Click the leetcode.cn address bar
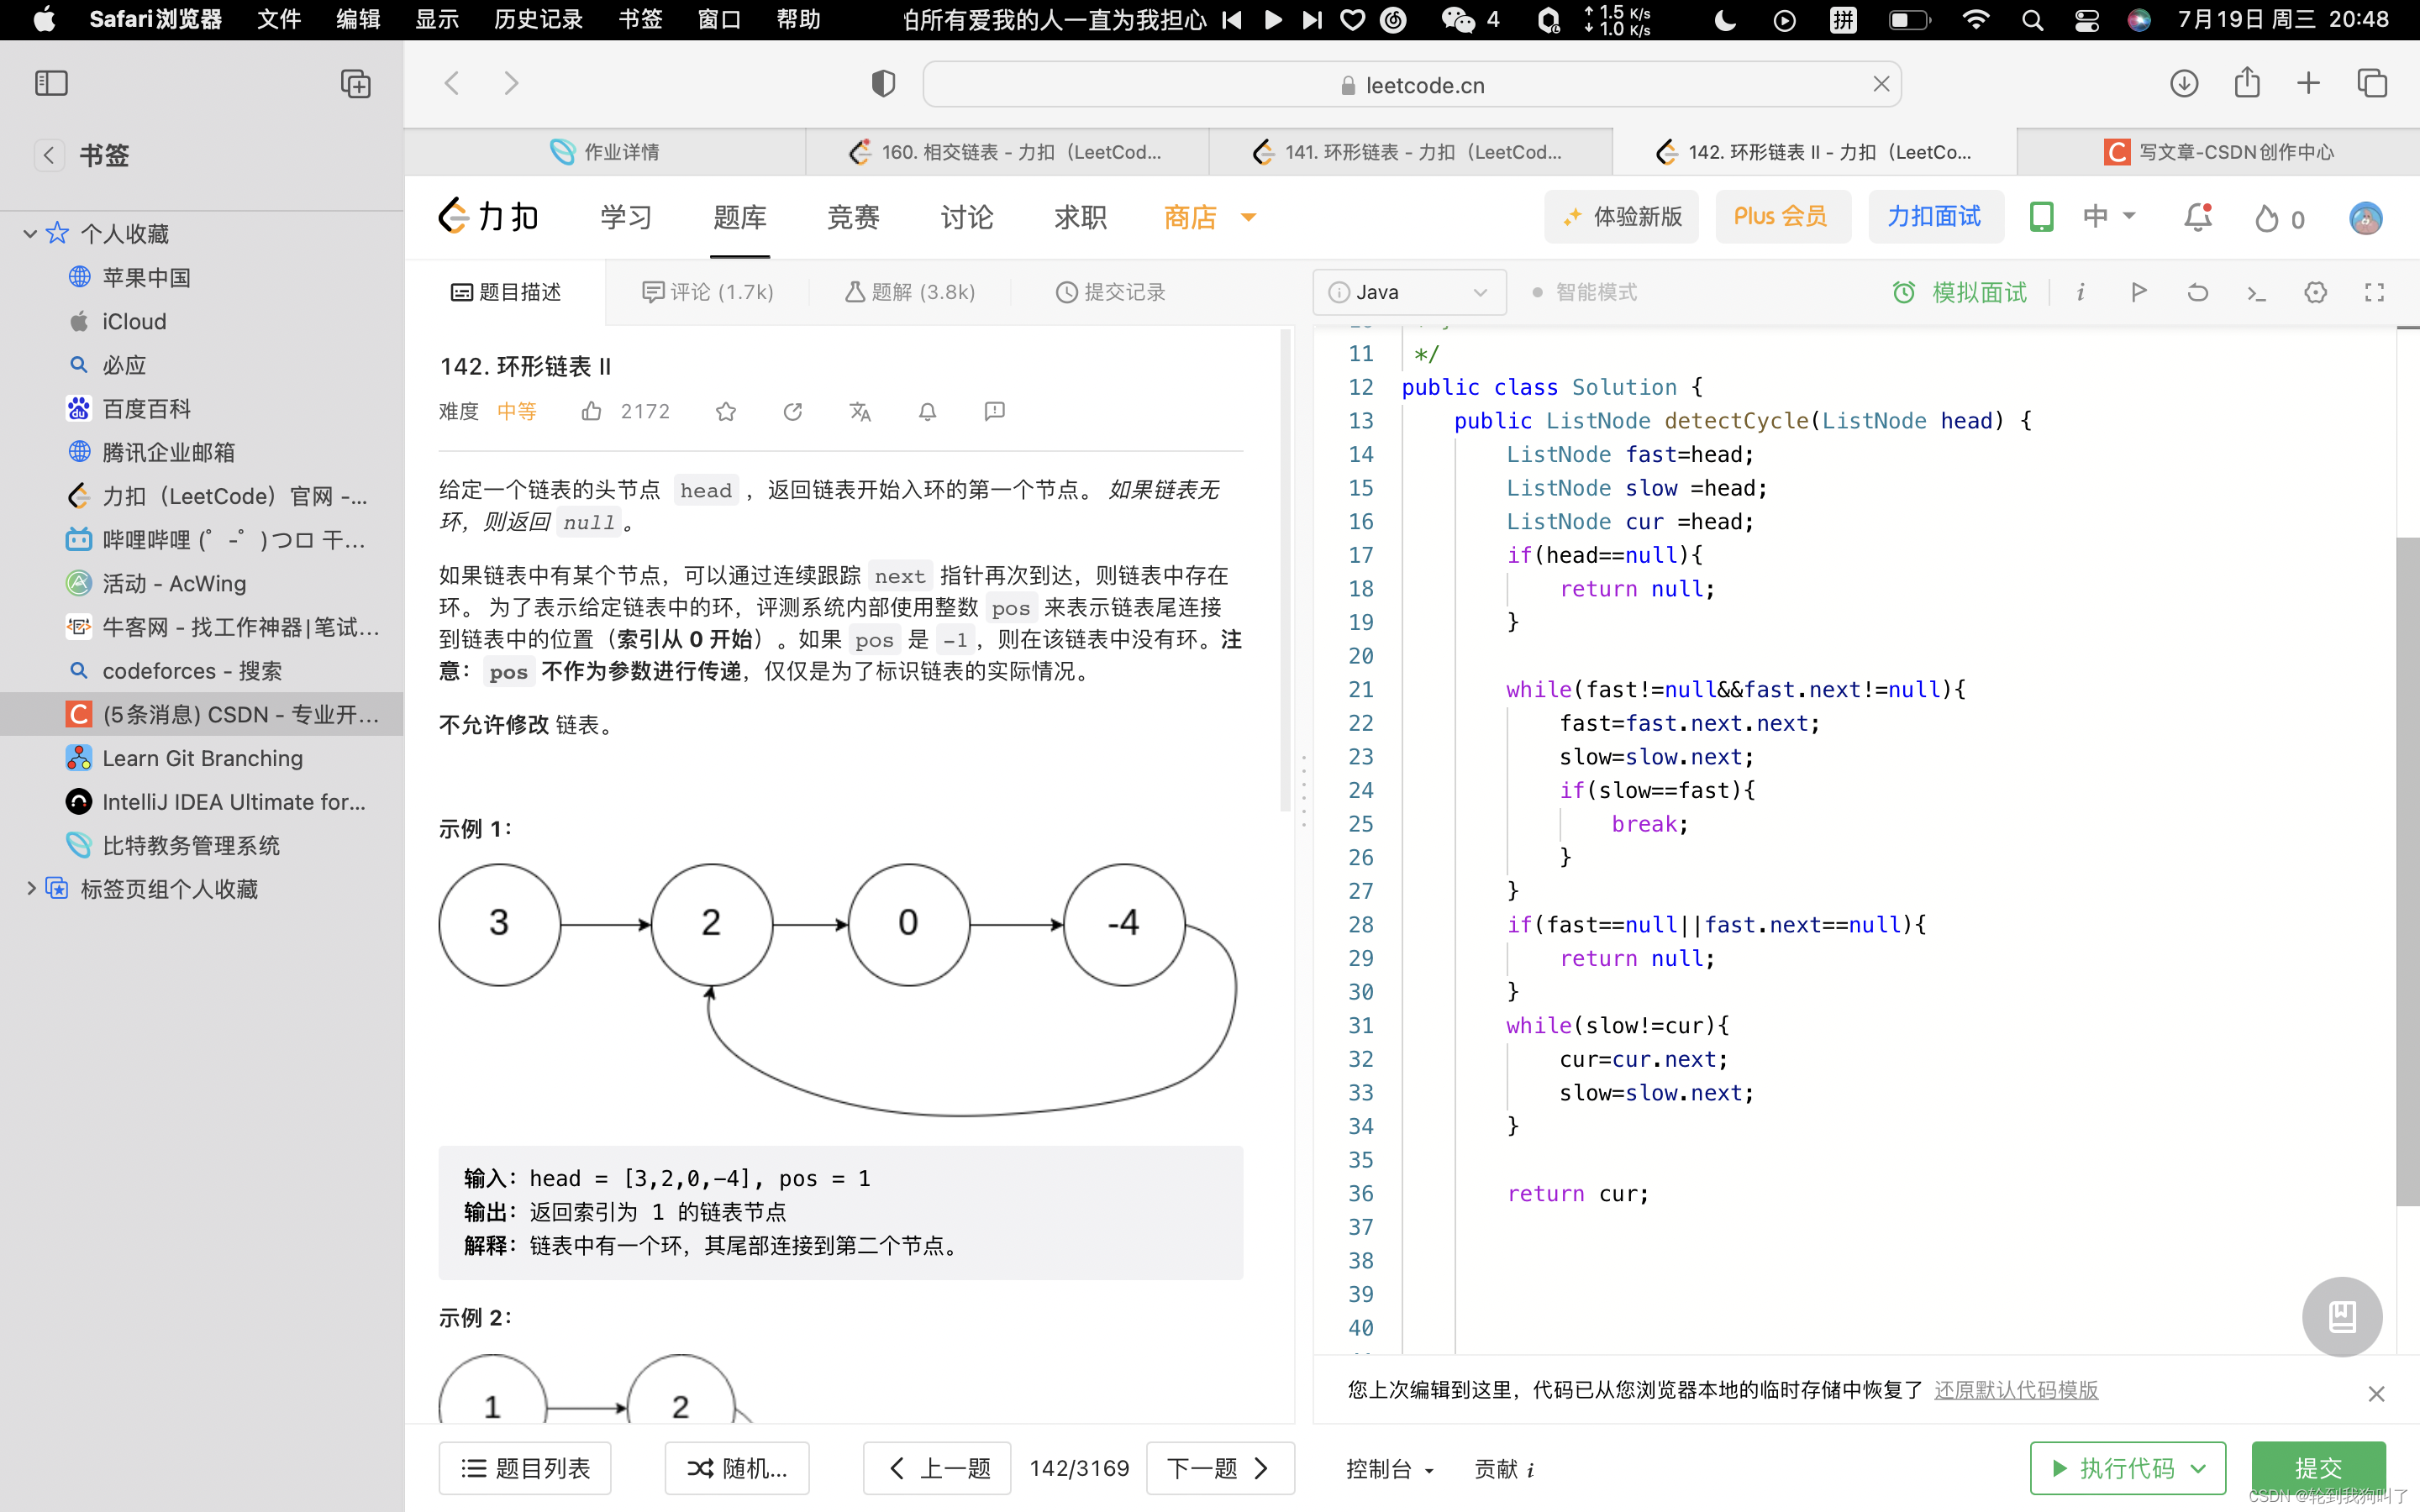Screen dimensions: 2420x1512 [1411, 85]
